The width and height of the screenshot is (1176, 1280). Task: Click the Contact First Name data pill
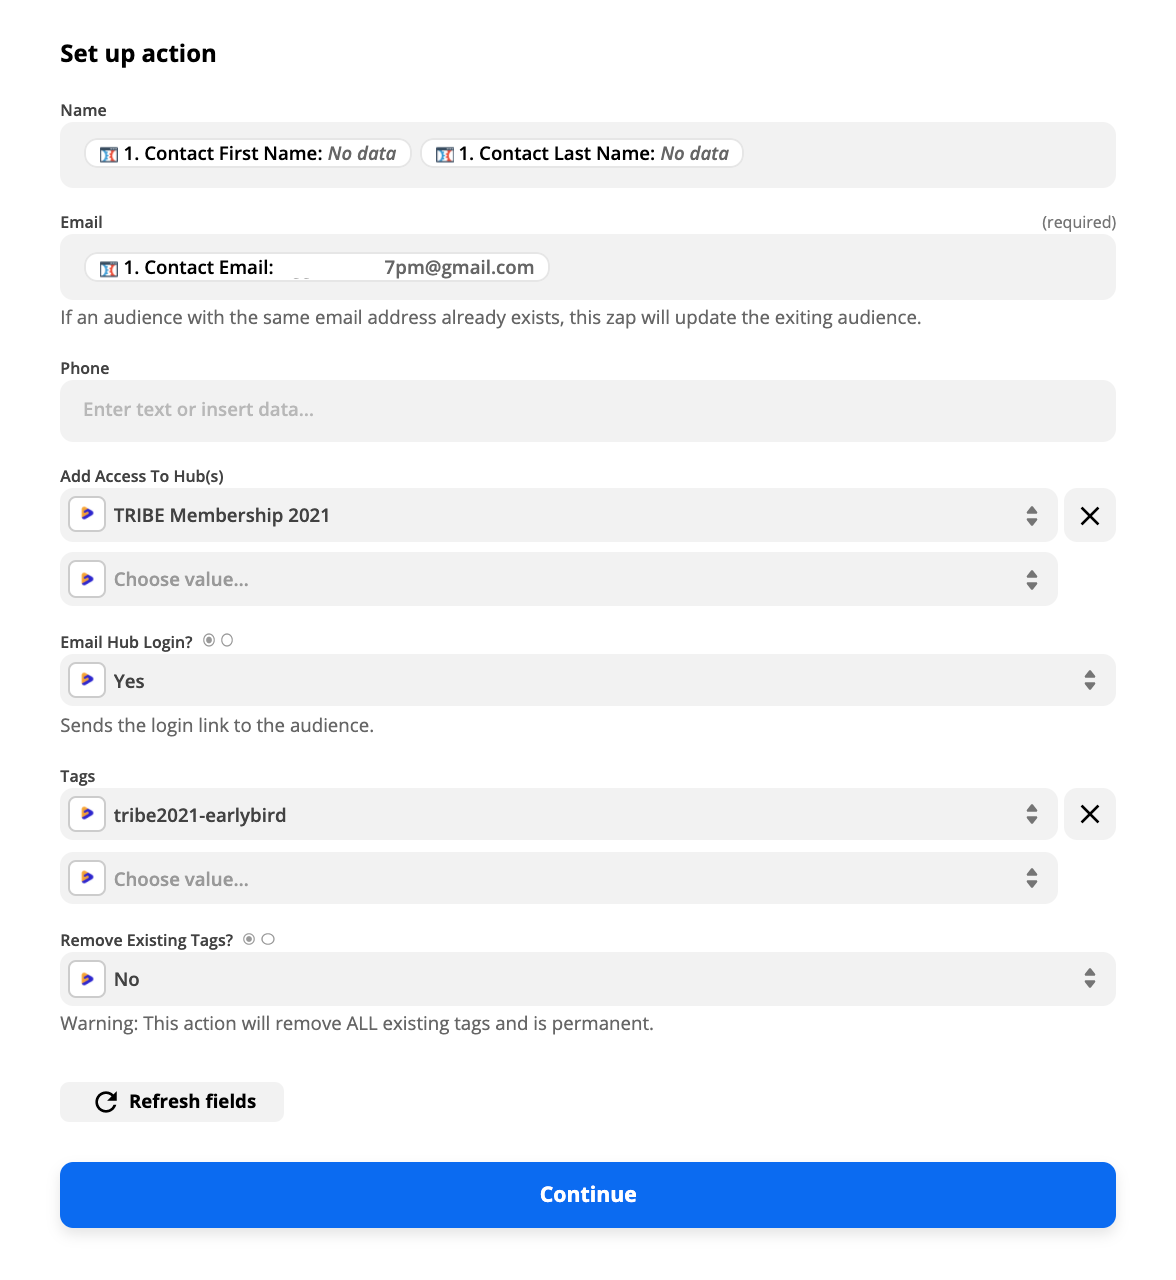(248, 153)
